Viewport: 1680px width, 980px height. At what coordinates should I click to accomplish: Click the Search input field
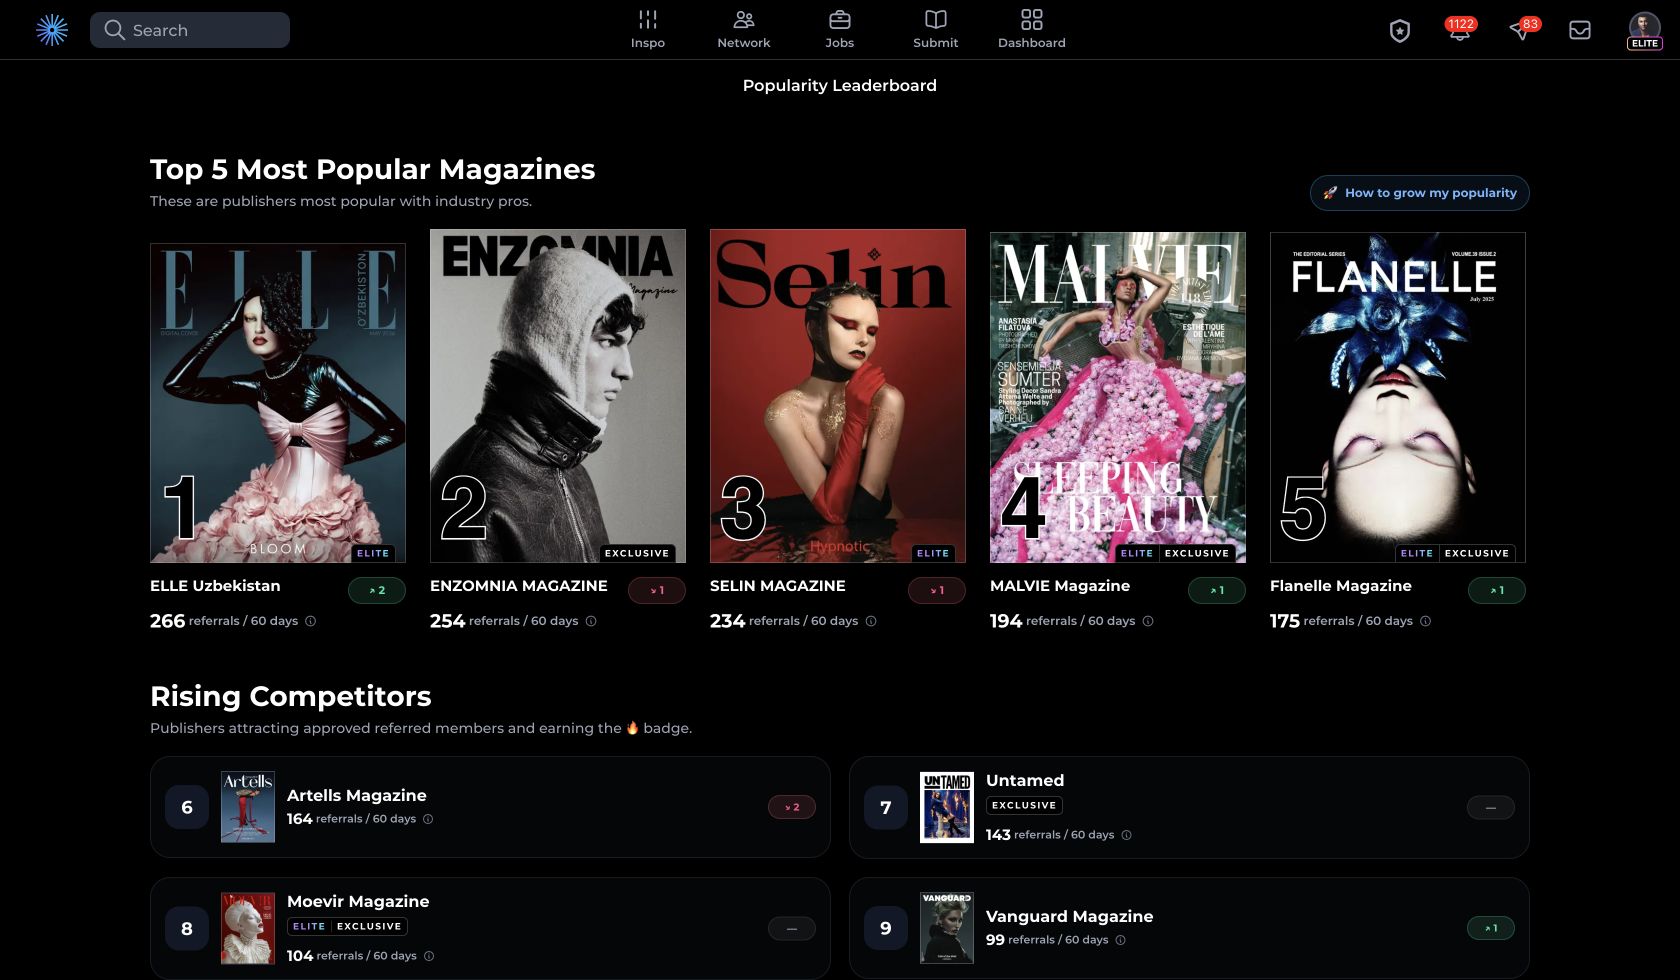pos(190,30)
